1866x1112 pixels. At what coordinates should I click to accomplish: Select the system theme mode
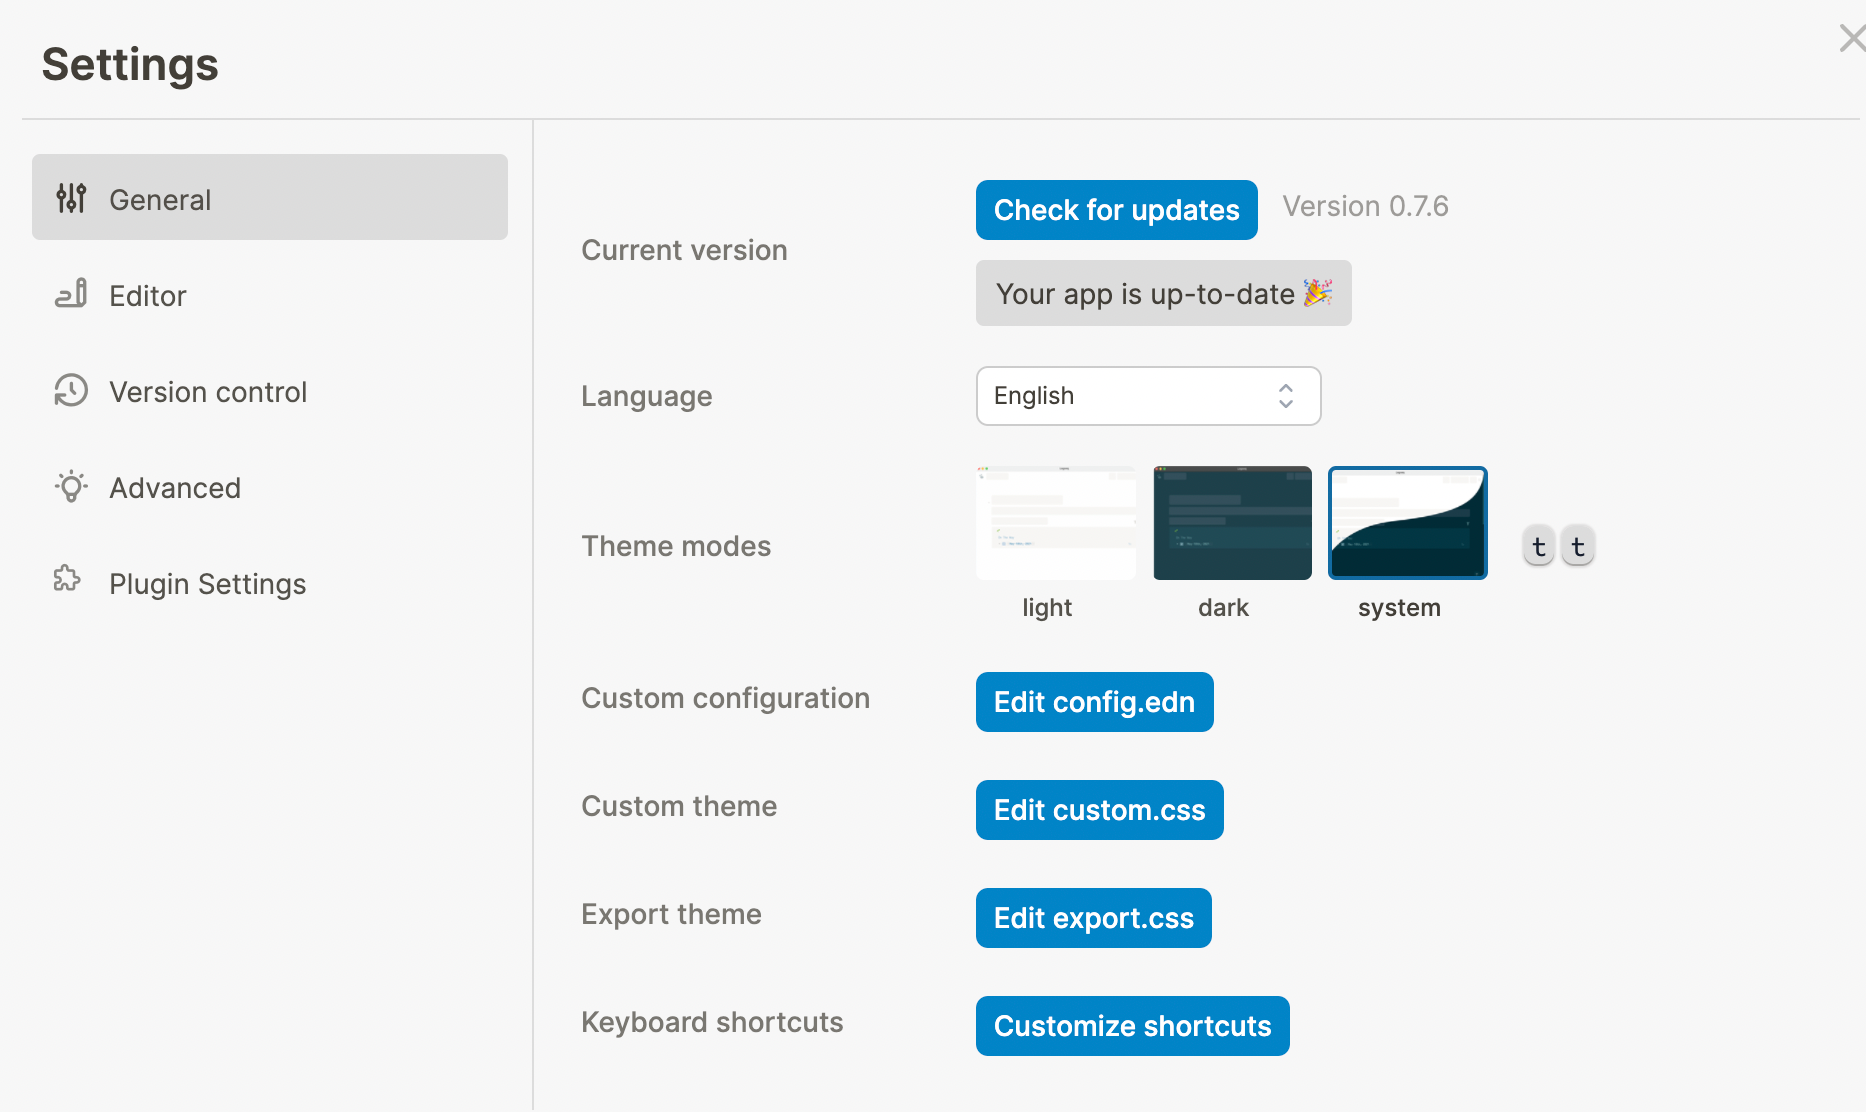click(x=1407, y=522)
